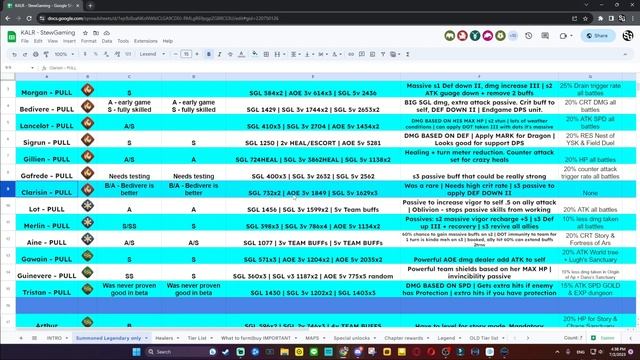
Task: Open borders options
Action: coord(266,54)
